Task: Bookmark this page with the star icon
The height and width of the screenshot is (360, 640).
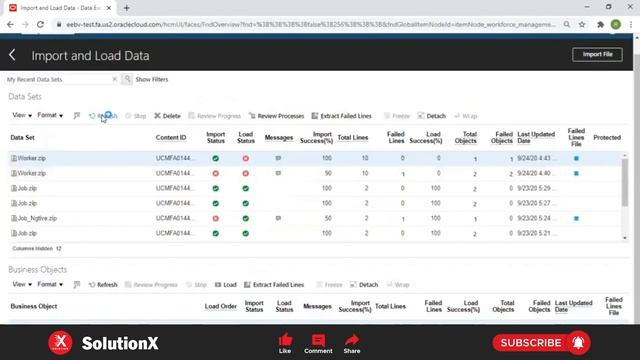Action: click(x=582, y=24)
